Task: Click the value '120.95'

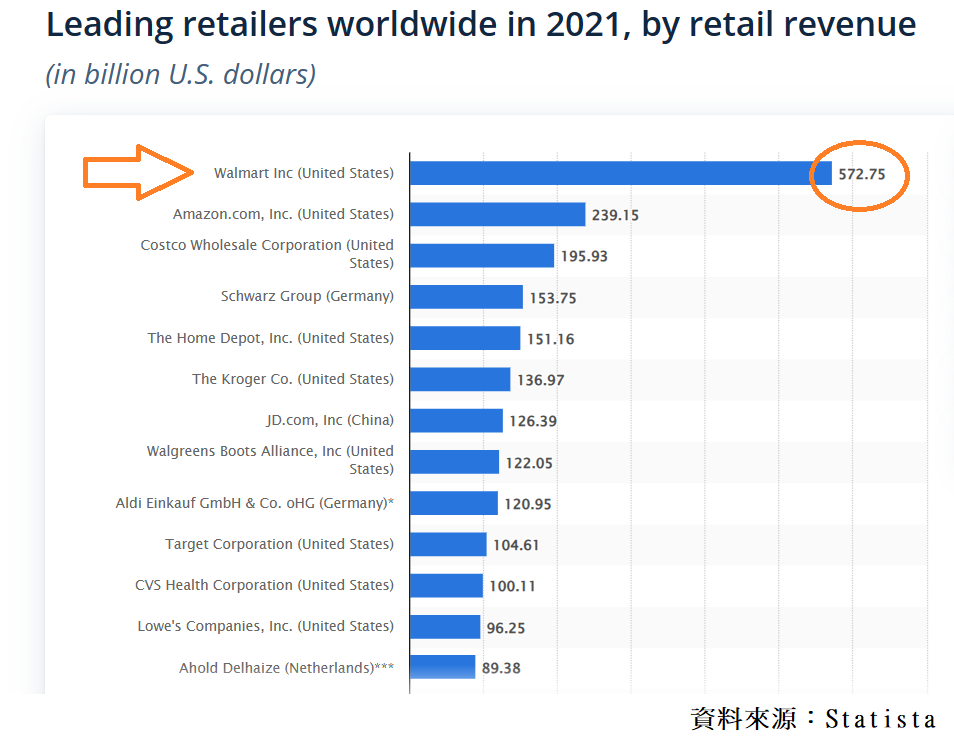Action: [x=527, y=504]
